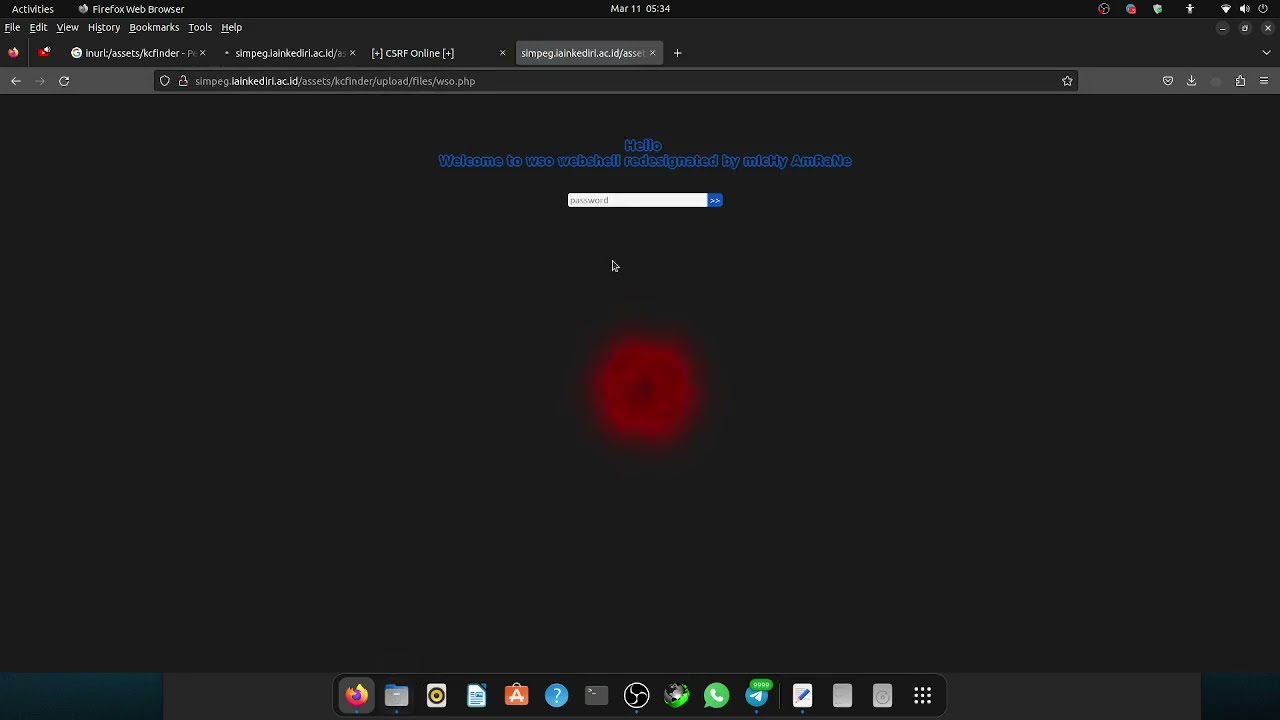Open the clock showing Mar 11 05:34
The height and width of the screenshot is (720, 1280).
[x=640, y=9]
